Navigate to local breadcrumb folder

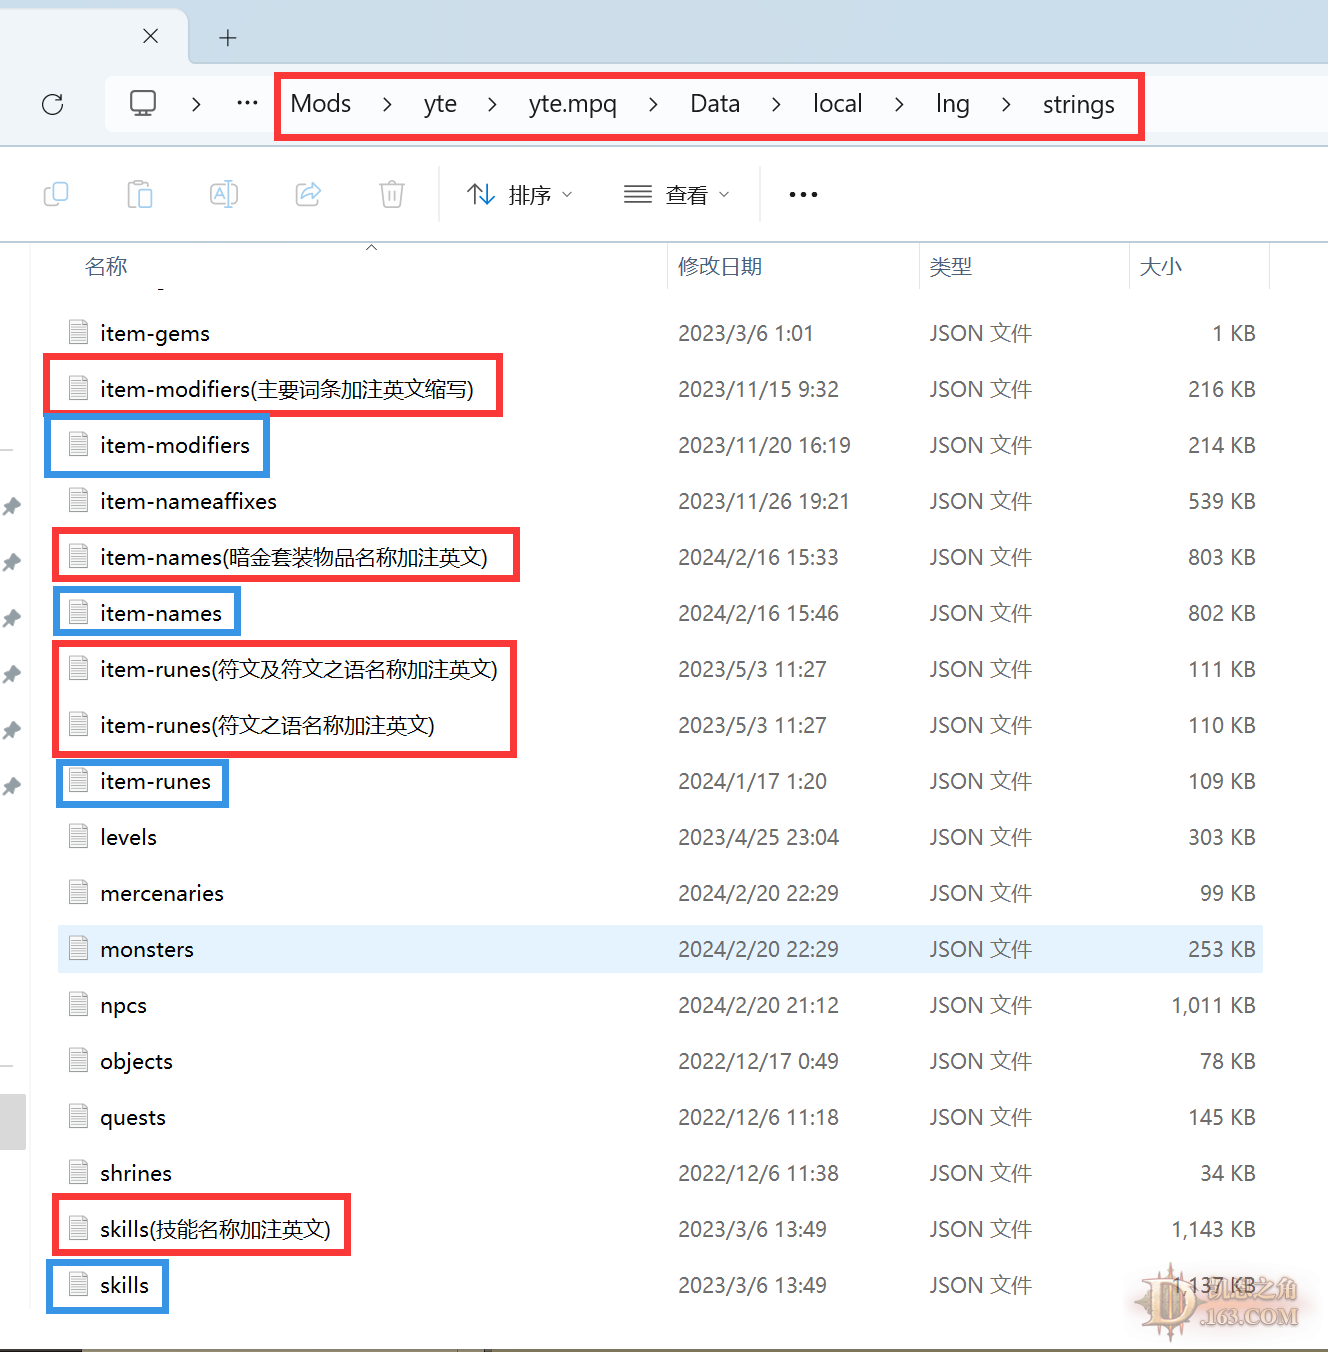[837, 104]
